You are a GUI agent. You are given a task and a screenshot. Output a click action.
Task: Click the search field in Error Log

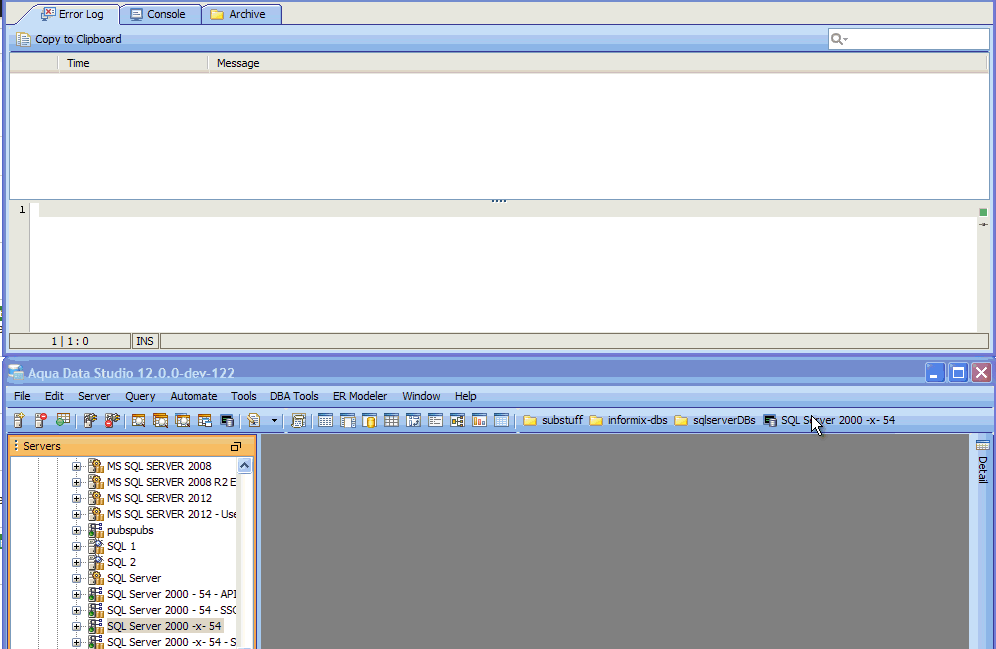pos(908,39)
